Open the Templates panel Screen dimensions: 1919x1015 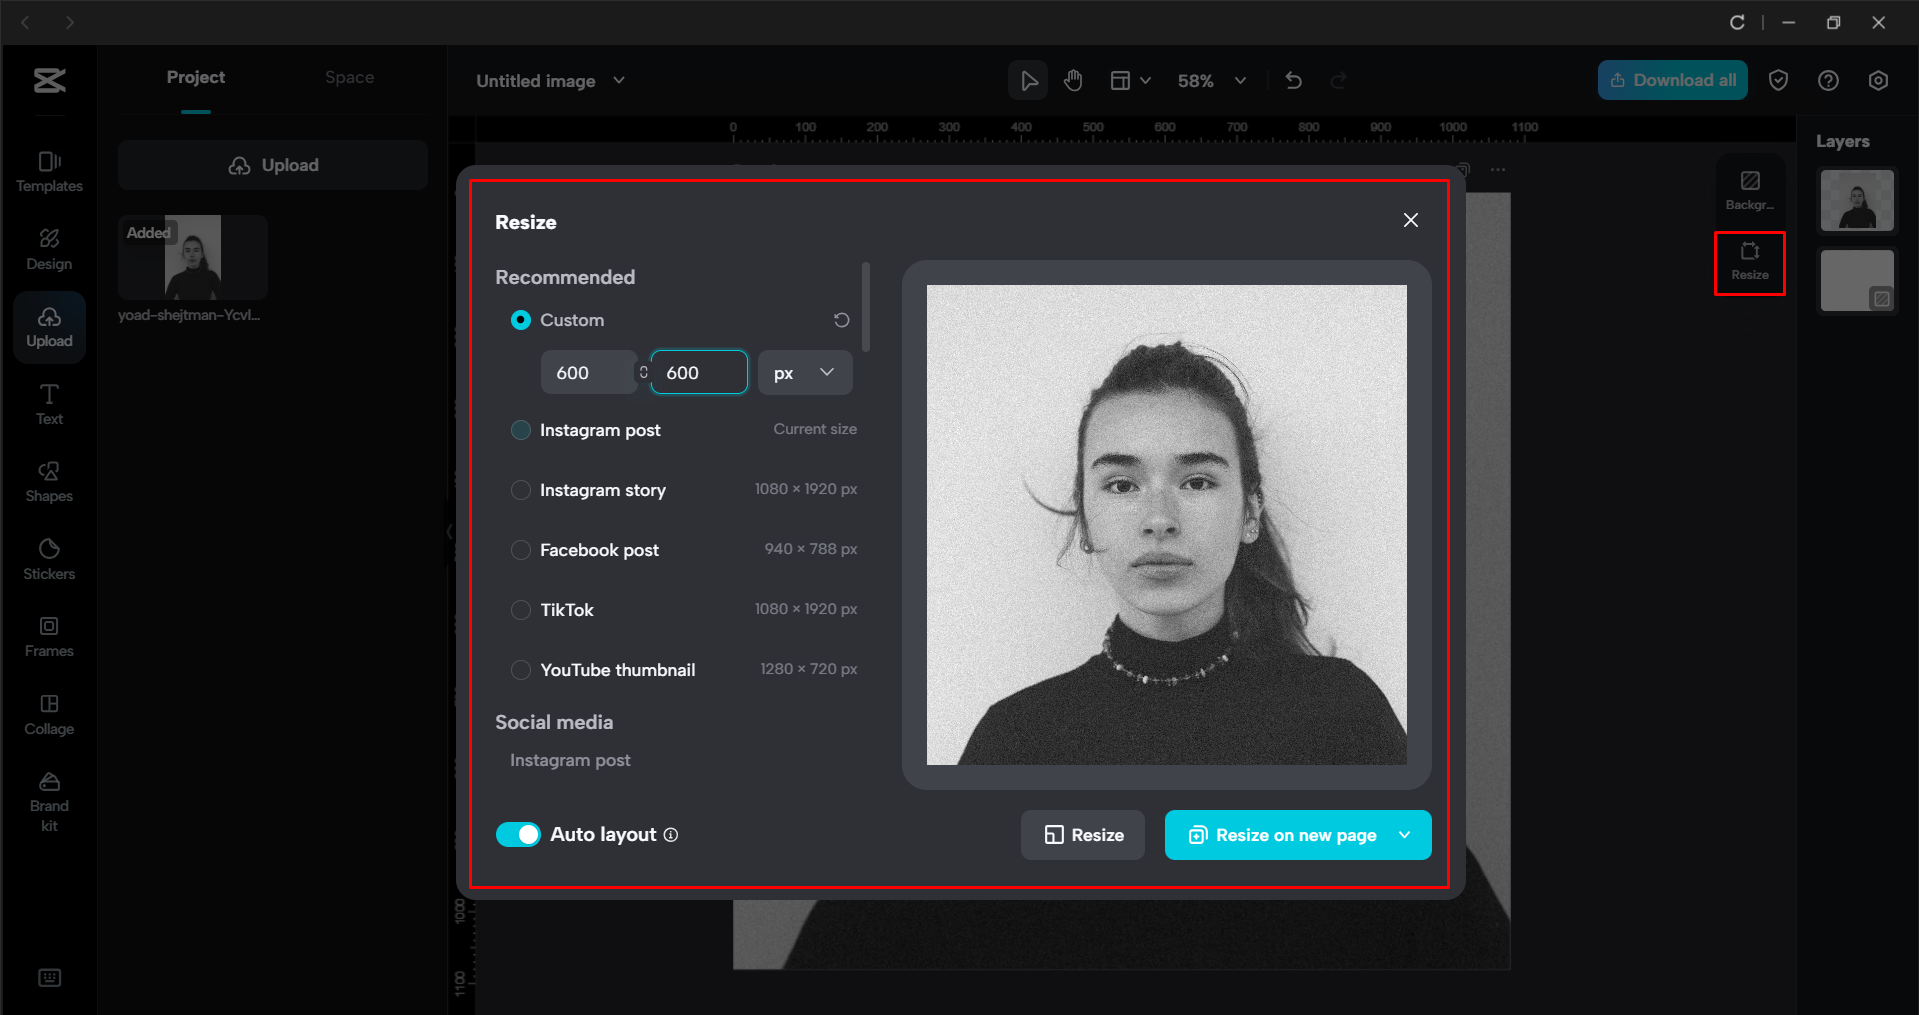[48, 170]
